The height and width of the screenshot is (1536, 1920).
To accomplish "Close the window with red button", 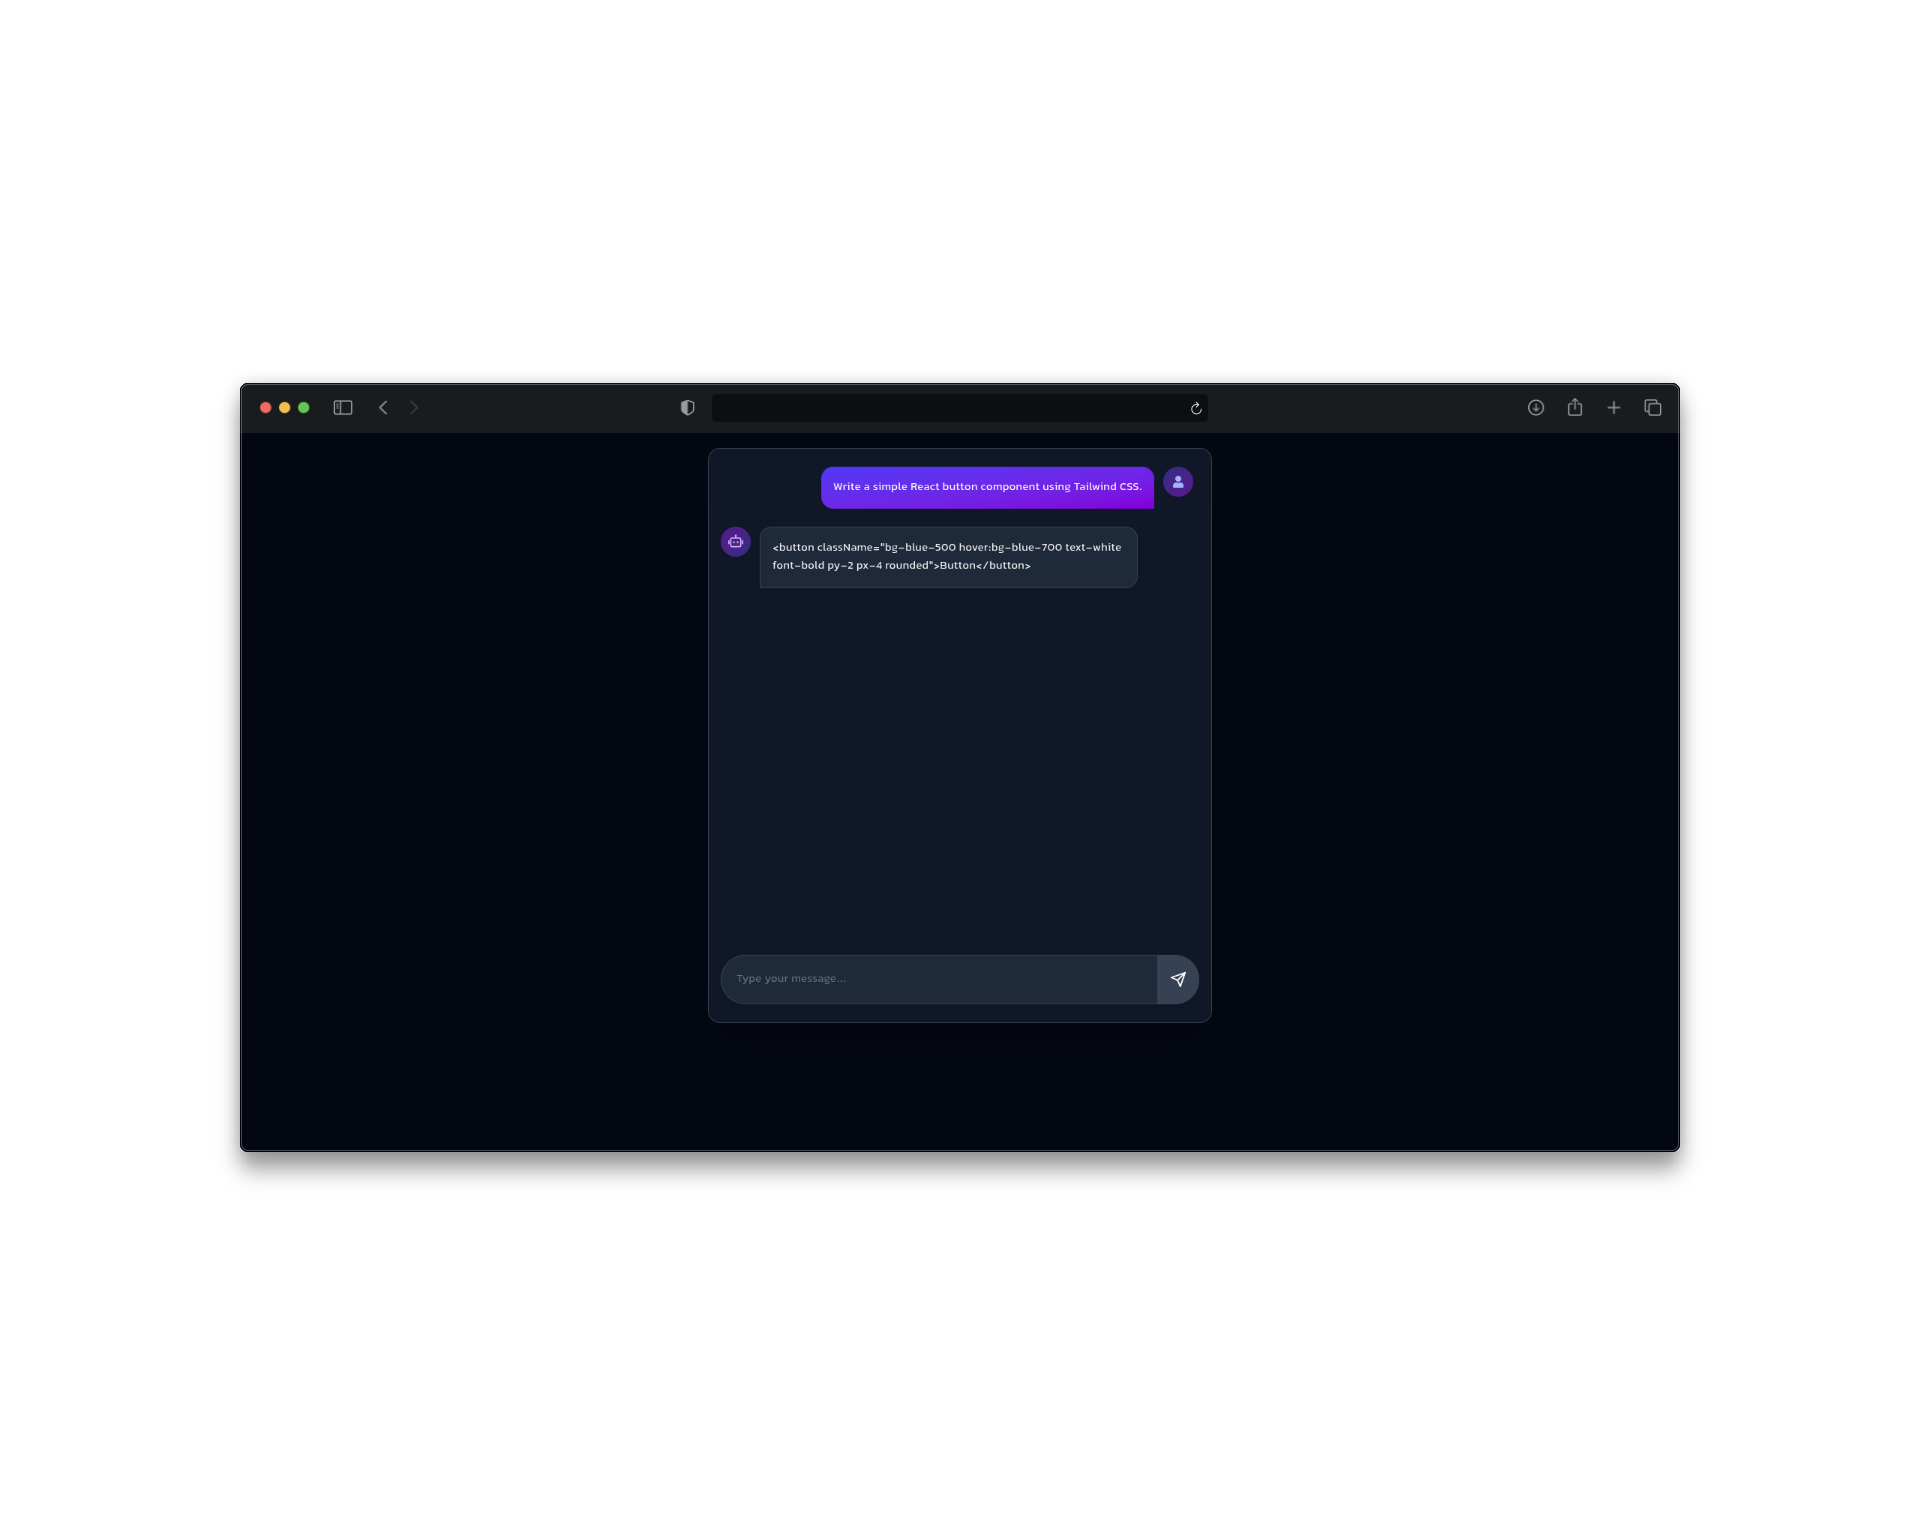I will (266, 408).
